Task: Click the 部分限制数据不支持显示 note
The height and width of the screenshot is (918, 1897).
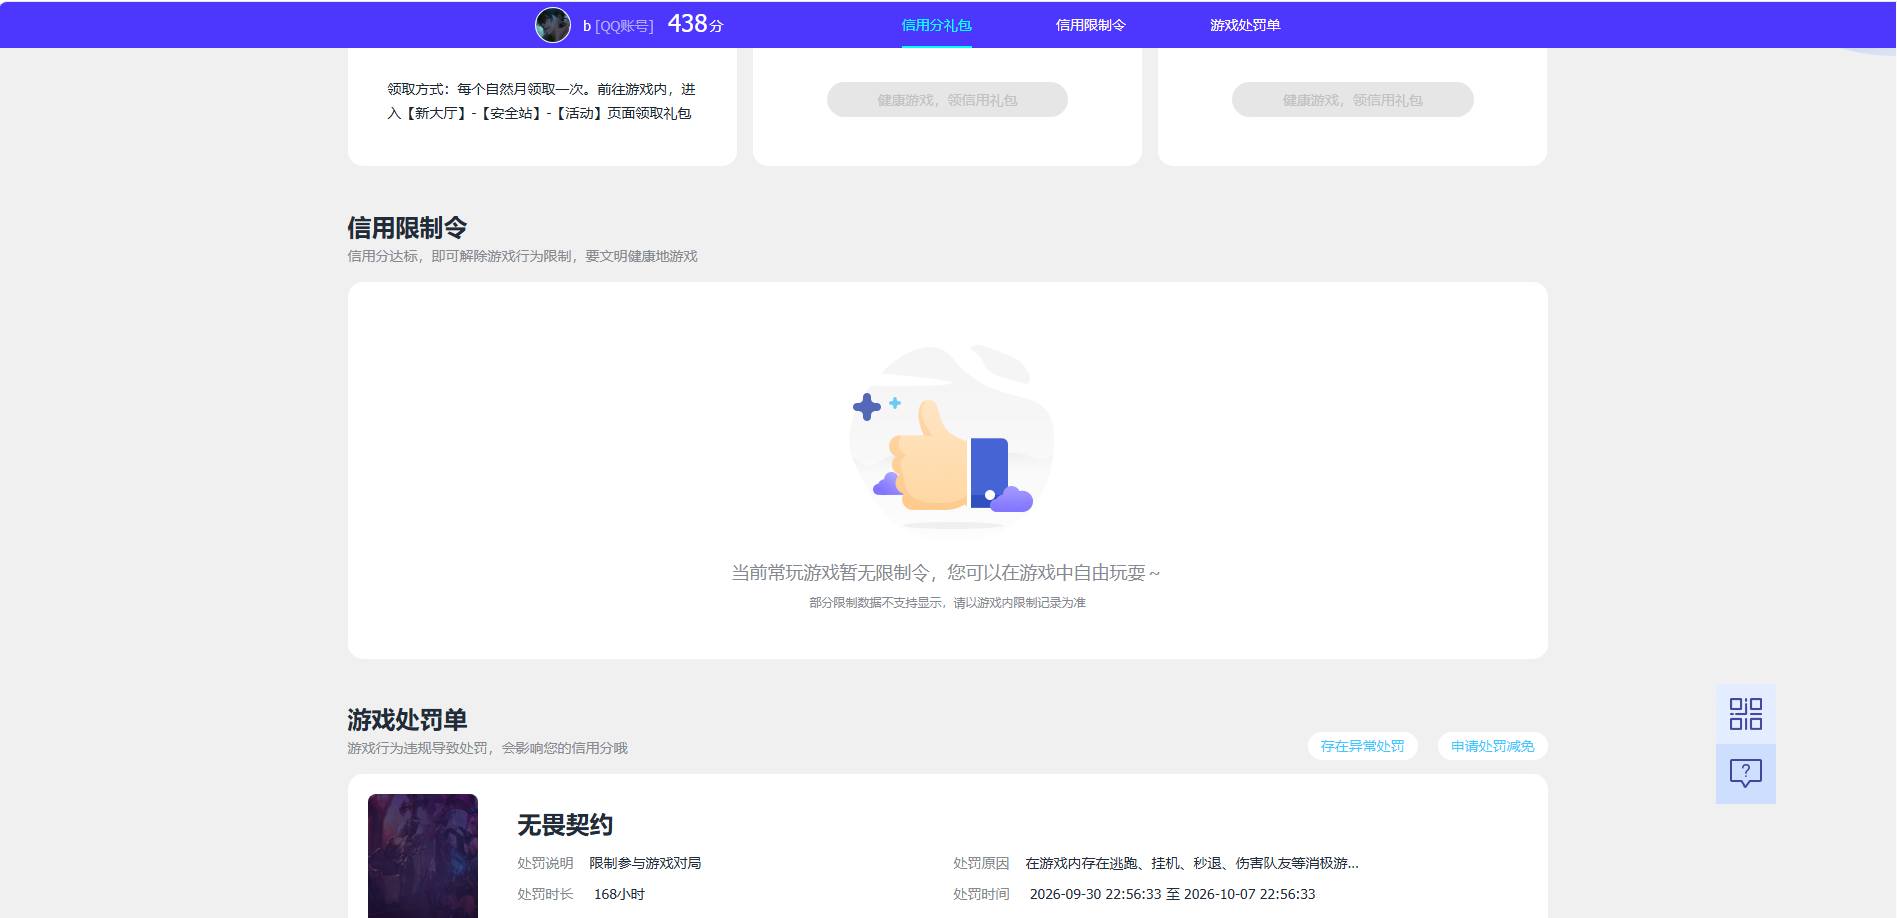Action: 947,603
